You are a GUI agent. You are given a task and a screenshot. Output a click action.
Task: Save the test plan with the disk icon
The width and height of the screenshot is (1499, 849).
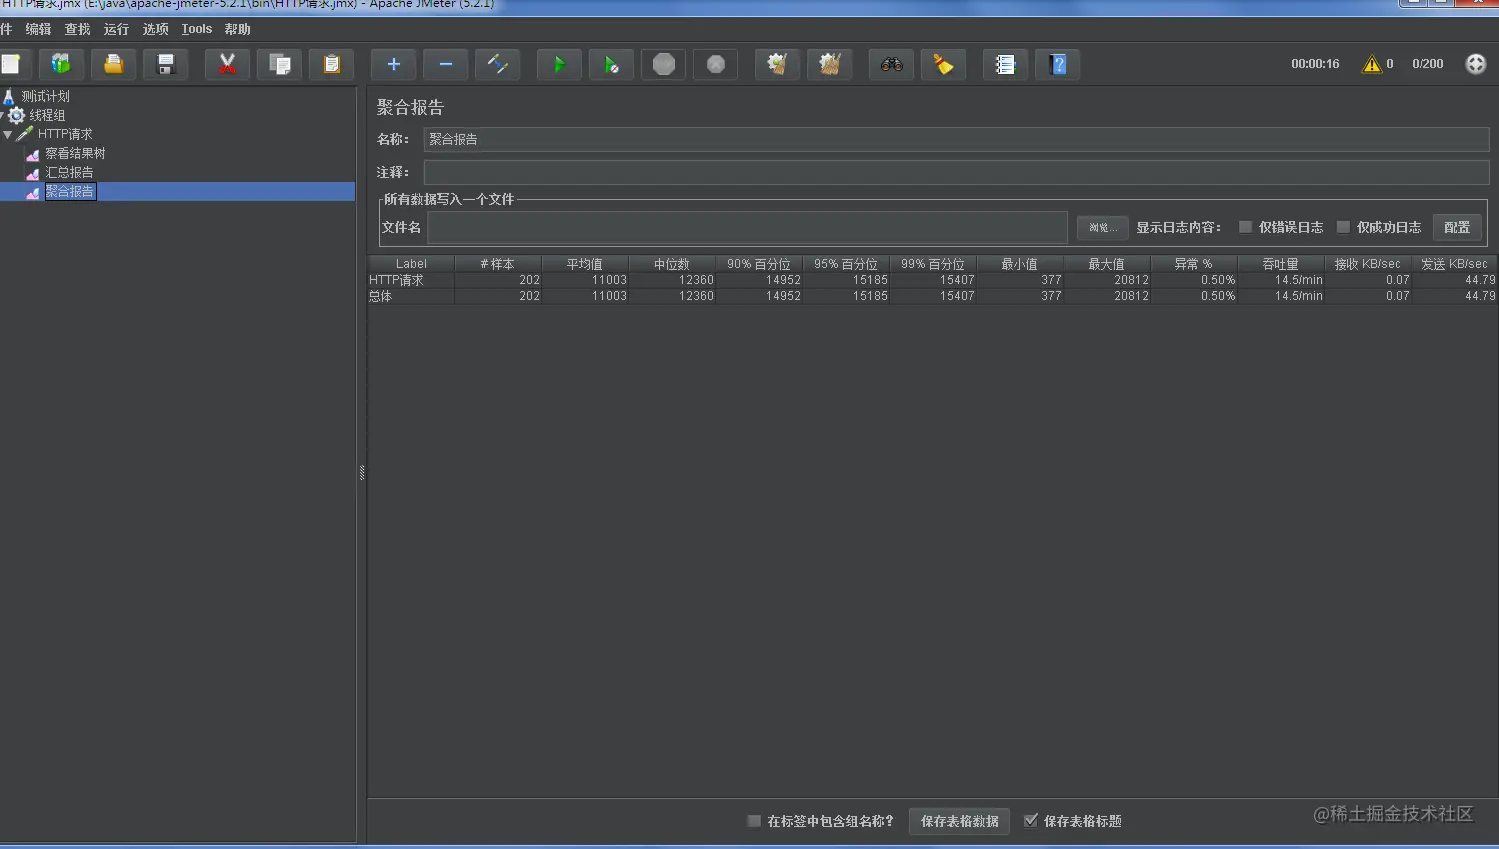point(165,64)
